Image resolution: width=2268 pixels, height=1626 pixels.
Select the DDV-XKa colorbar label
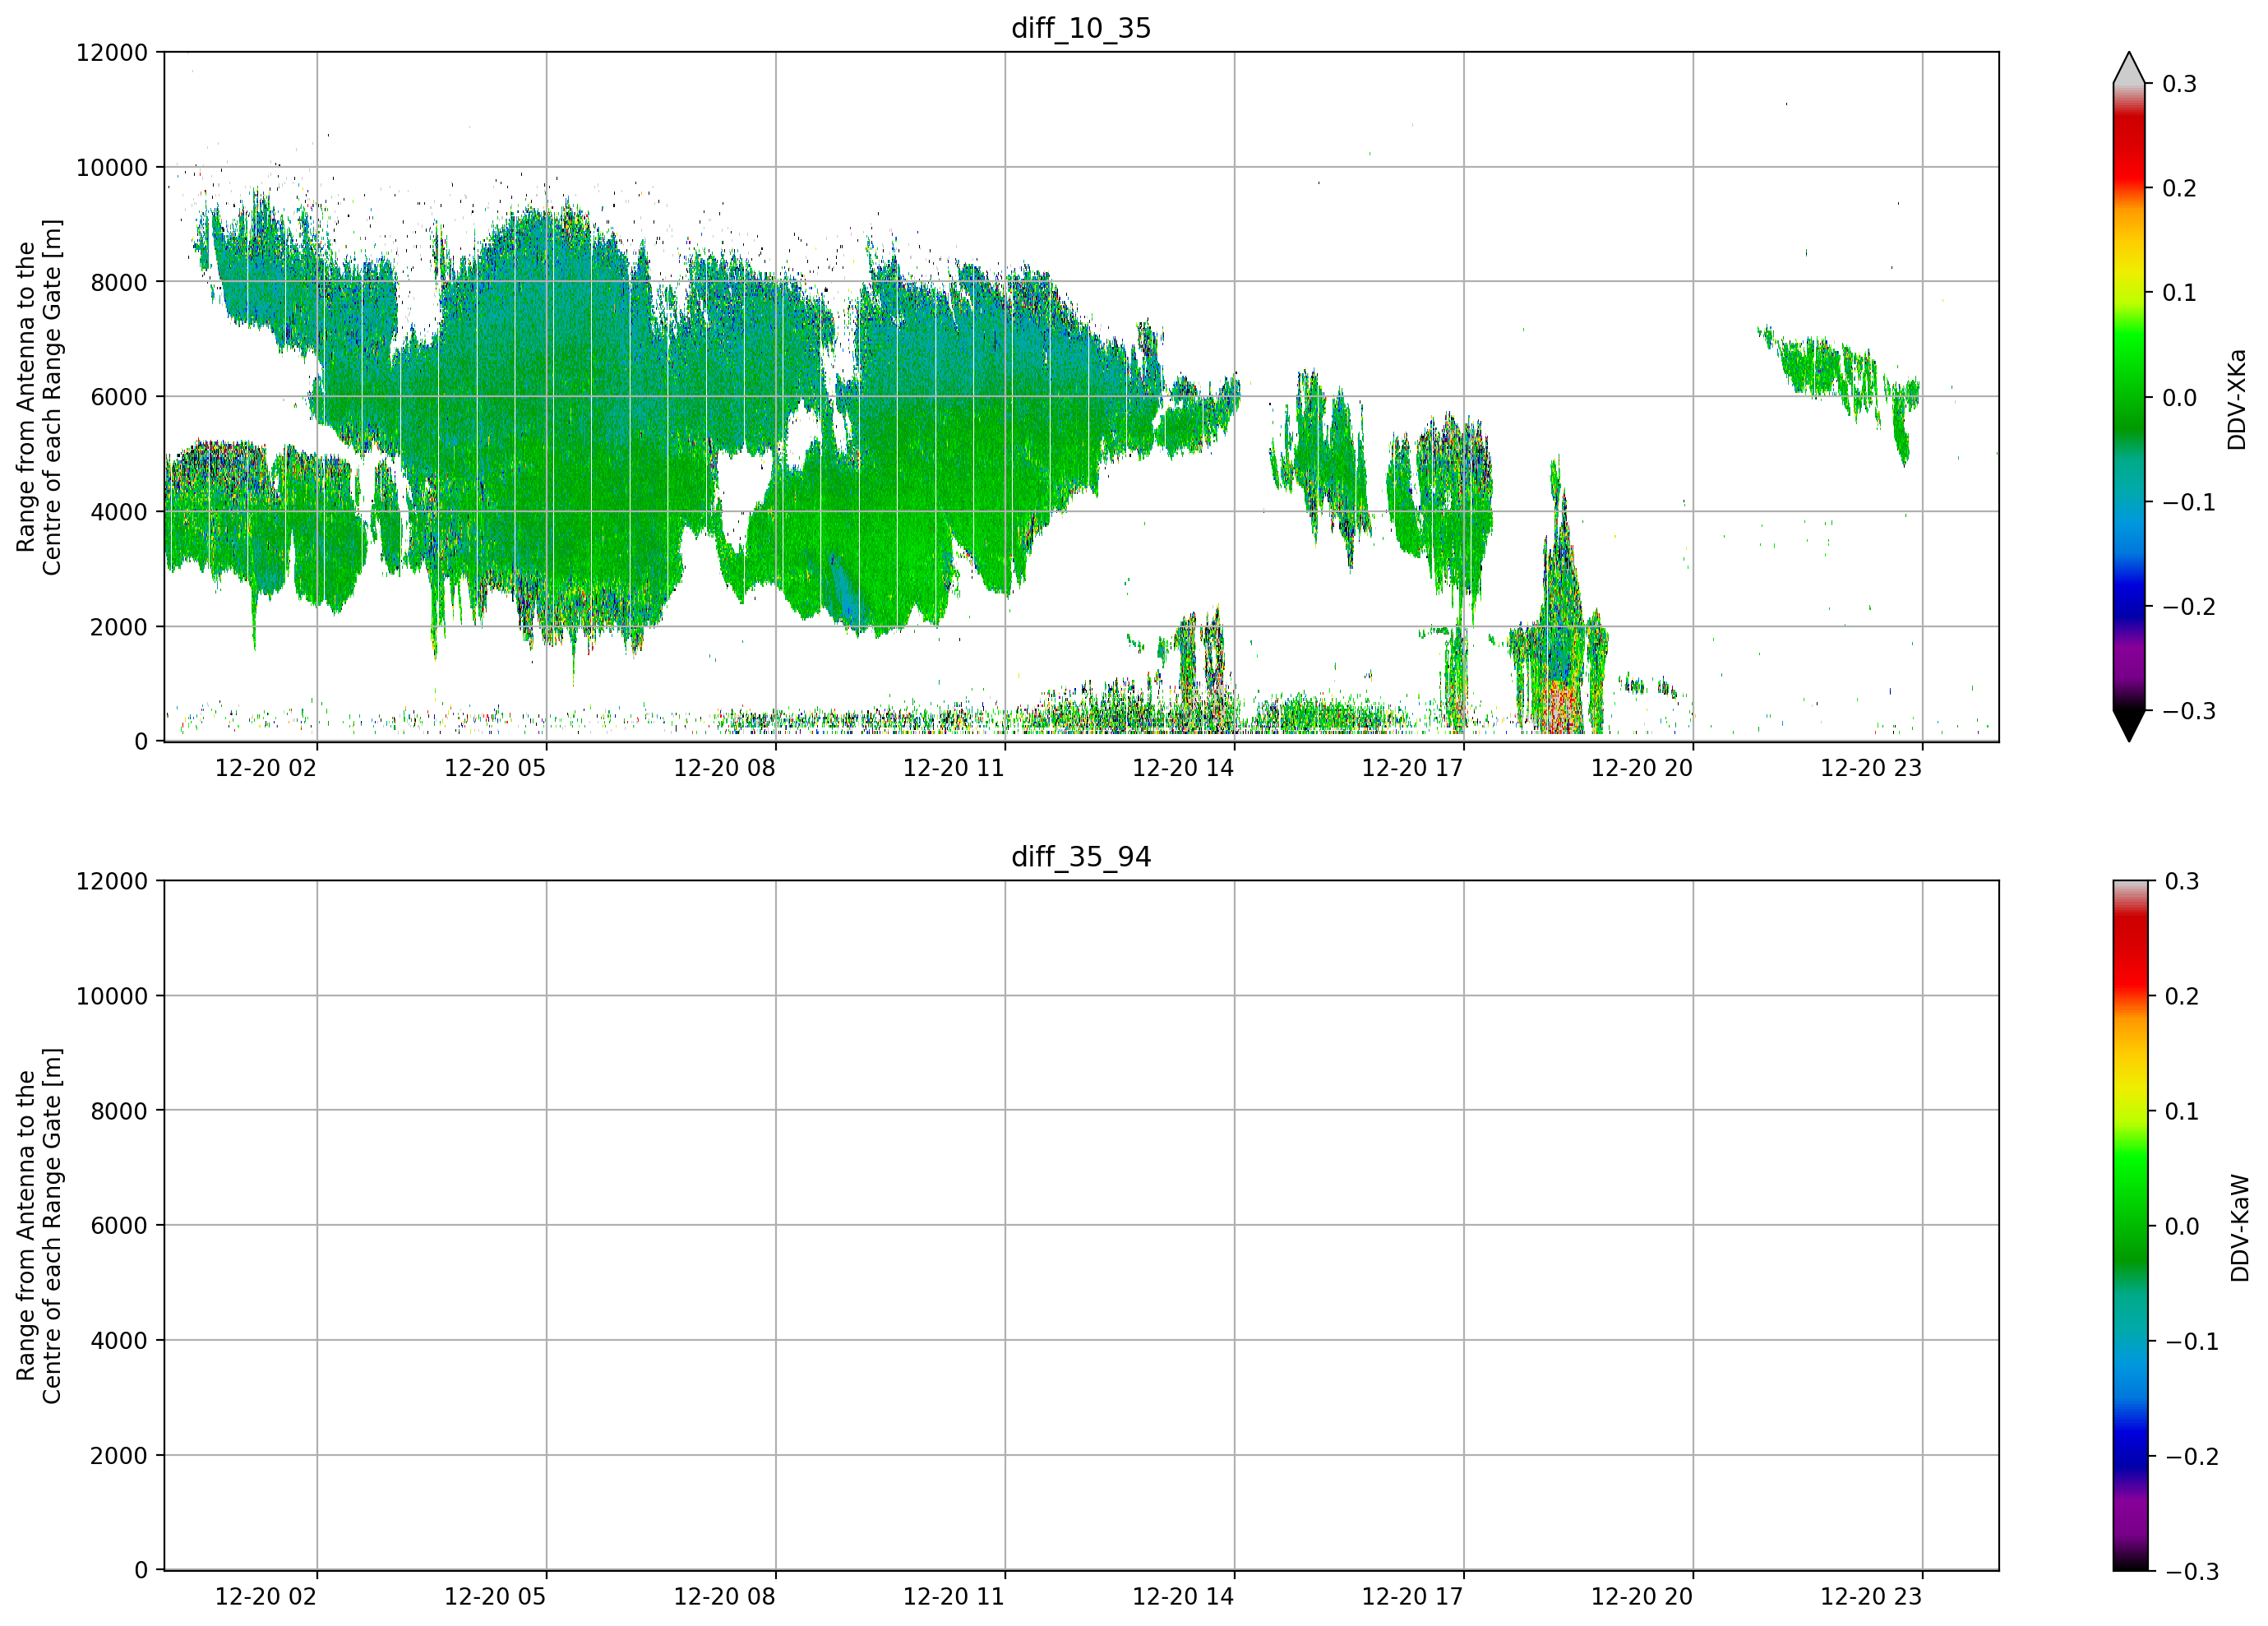[x=2237, y=399]
